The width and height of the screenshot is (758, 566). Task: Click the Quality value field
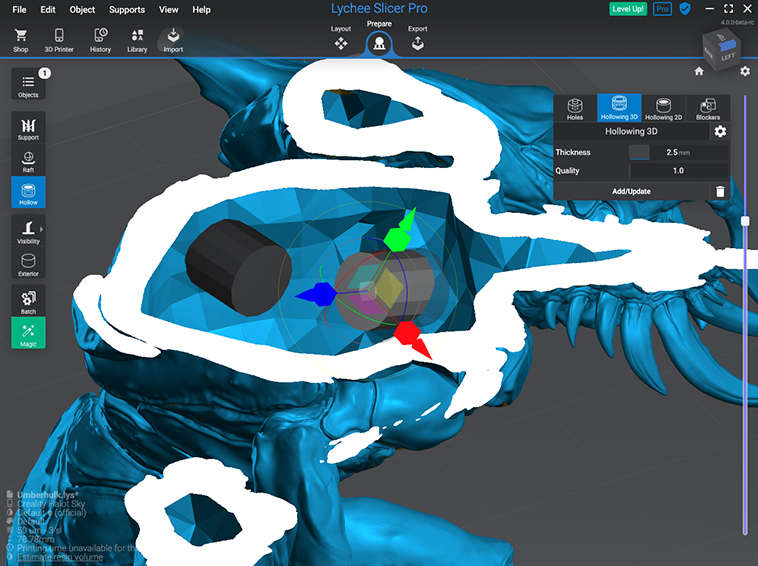pyautogui.click(x=678, y=171)
